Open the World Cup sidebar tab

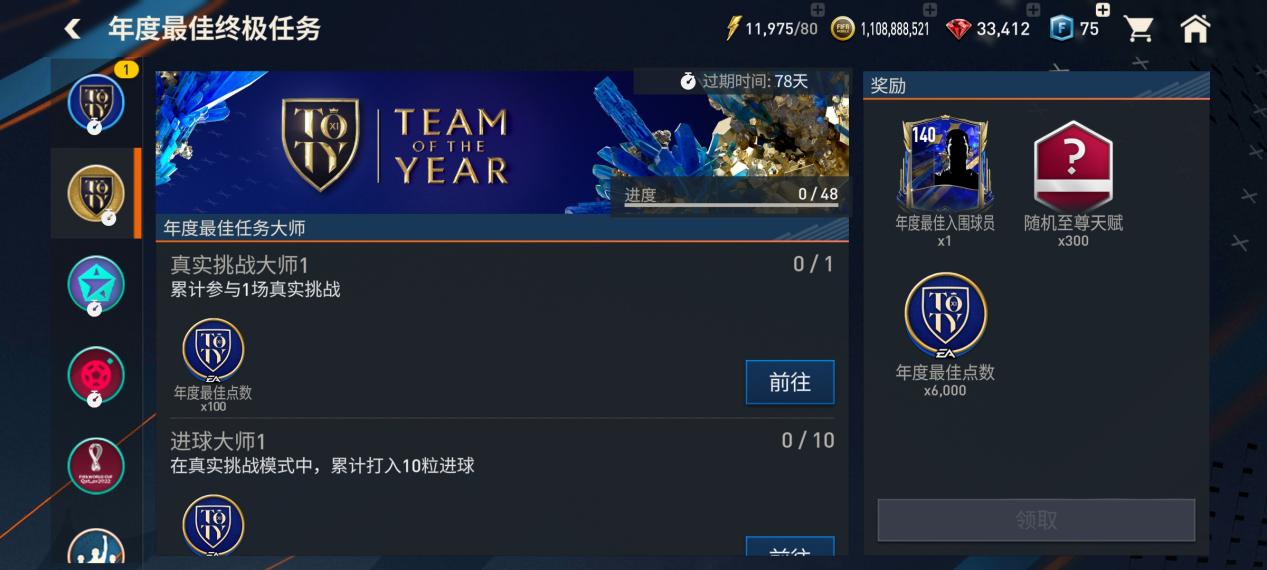click(96, 466)
